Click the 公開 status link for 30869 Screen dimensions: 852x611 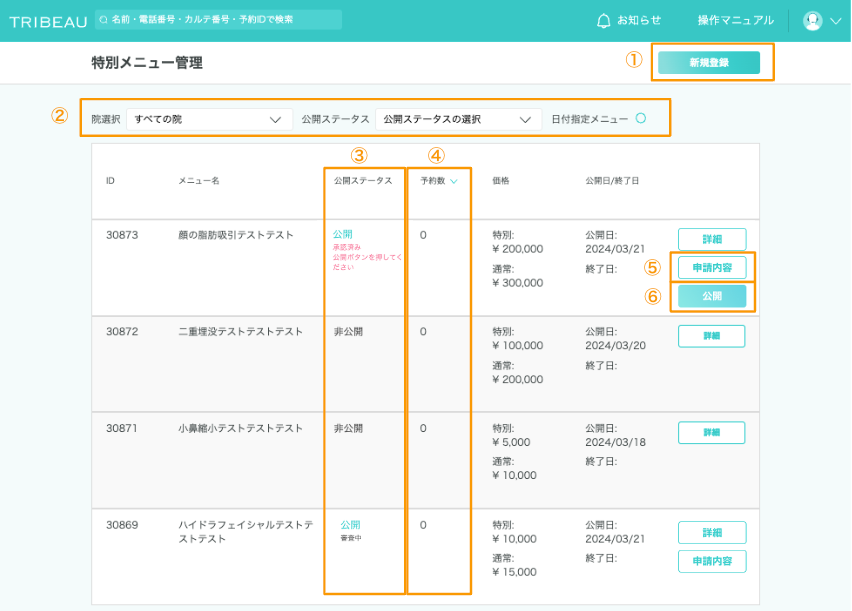350,524
